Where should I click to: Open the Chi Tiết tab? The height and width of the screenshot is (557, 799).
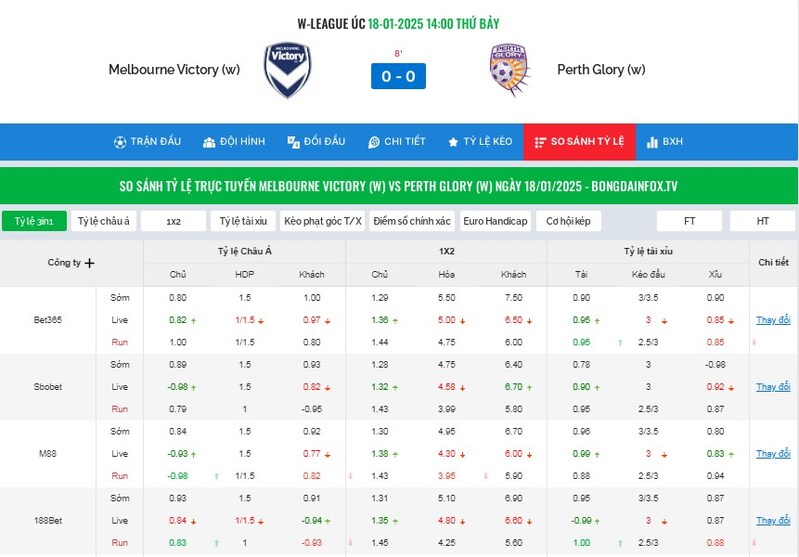[x=396, y=142]
